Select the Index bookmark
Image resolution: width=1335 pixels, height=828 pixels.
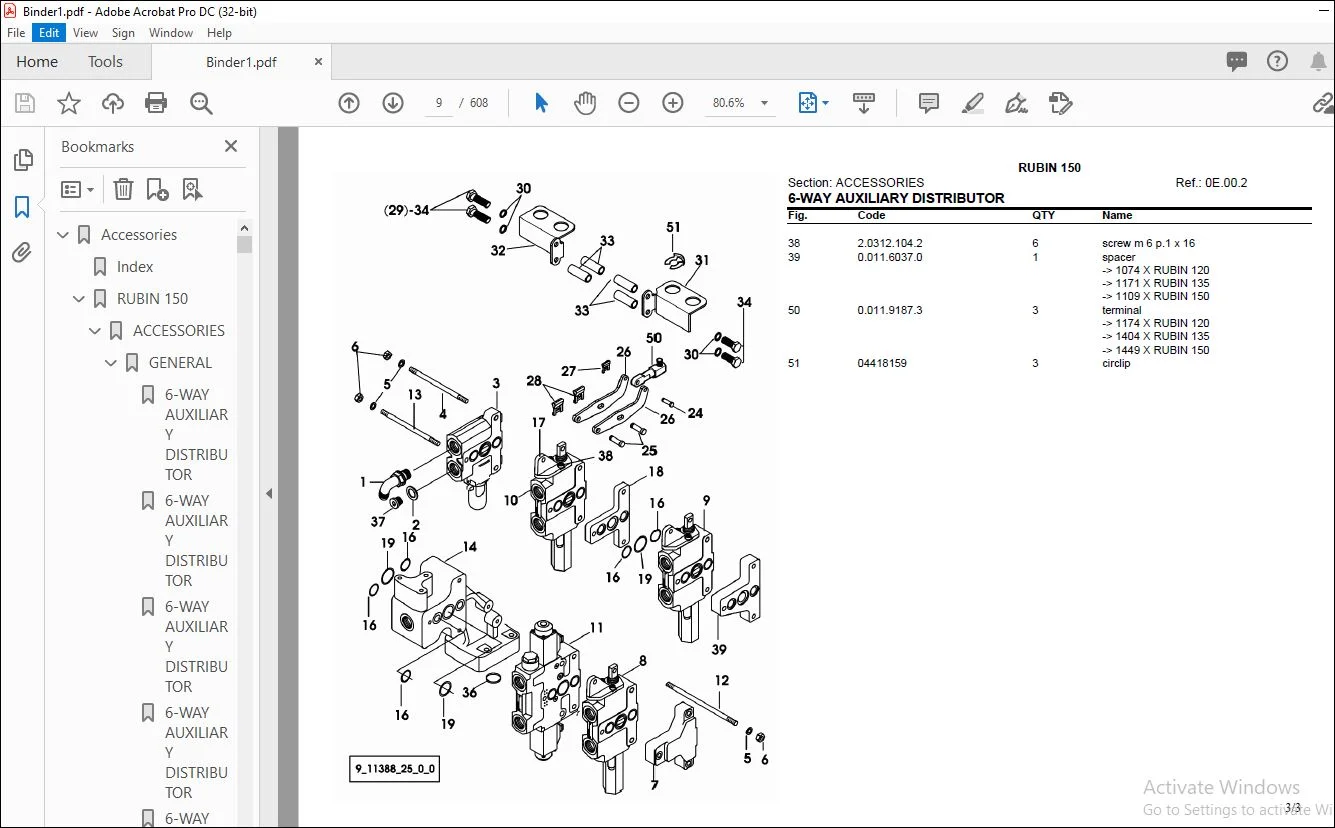[x=135, y=267]
